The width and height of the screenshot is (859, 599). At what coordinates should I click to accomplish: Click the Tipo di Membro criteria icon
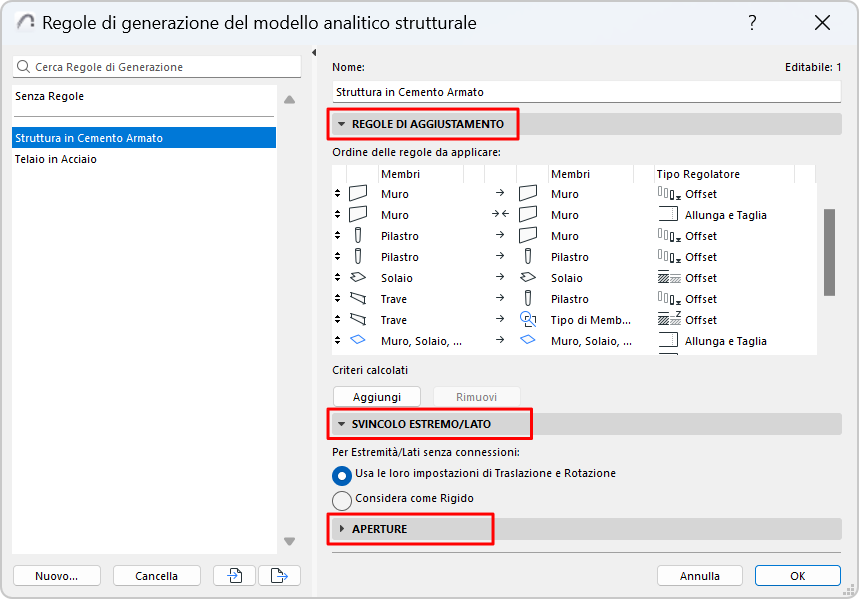(x=528, y=320)
